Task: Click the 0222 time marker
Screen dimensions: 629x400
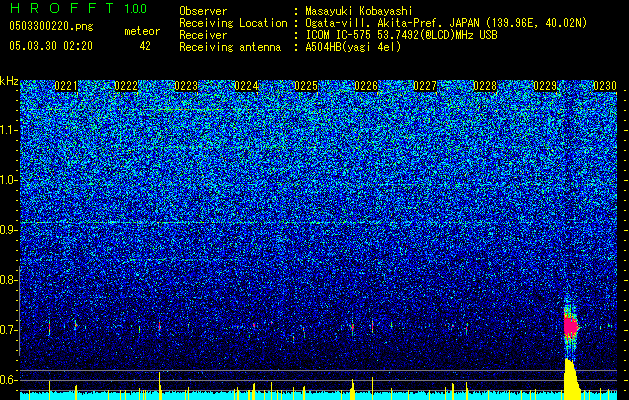Action: point(126,86)
